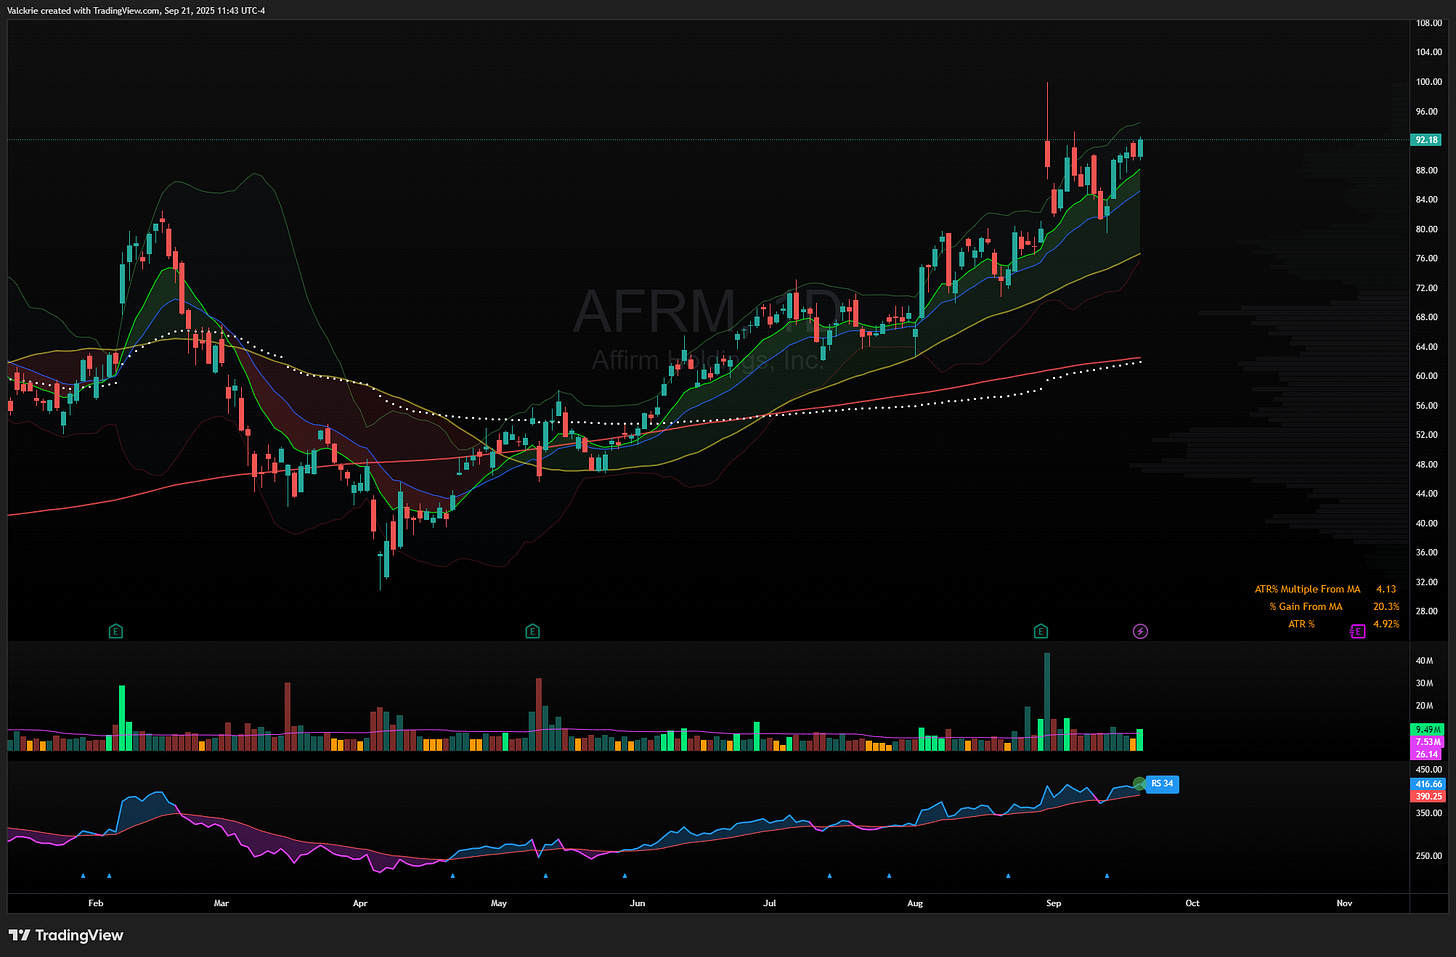Click the 100.00 price axis label

pos(1429,82)
